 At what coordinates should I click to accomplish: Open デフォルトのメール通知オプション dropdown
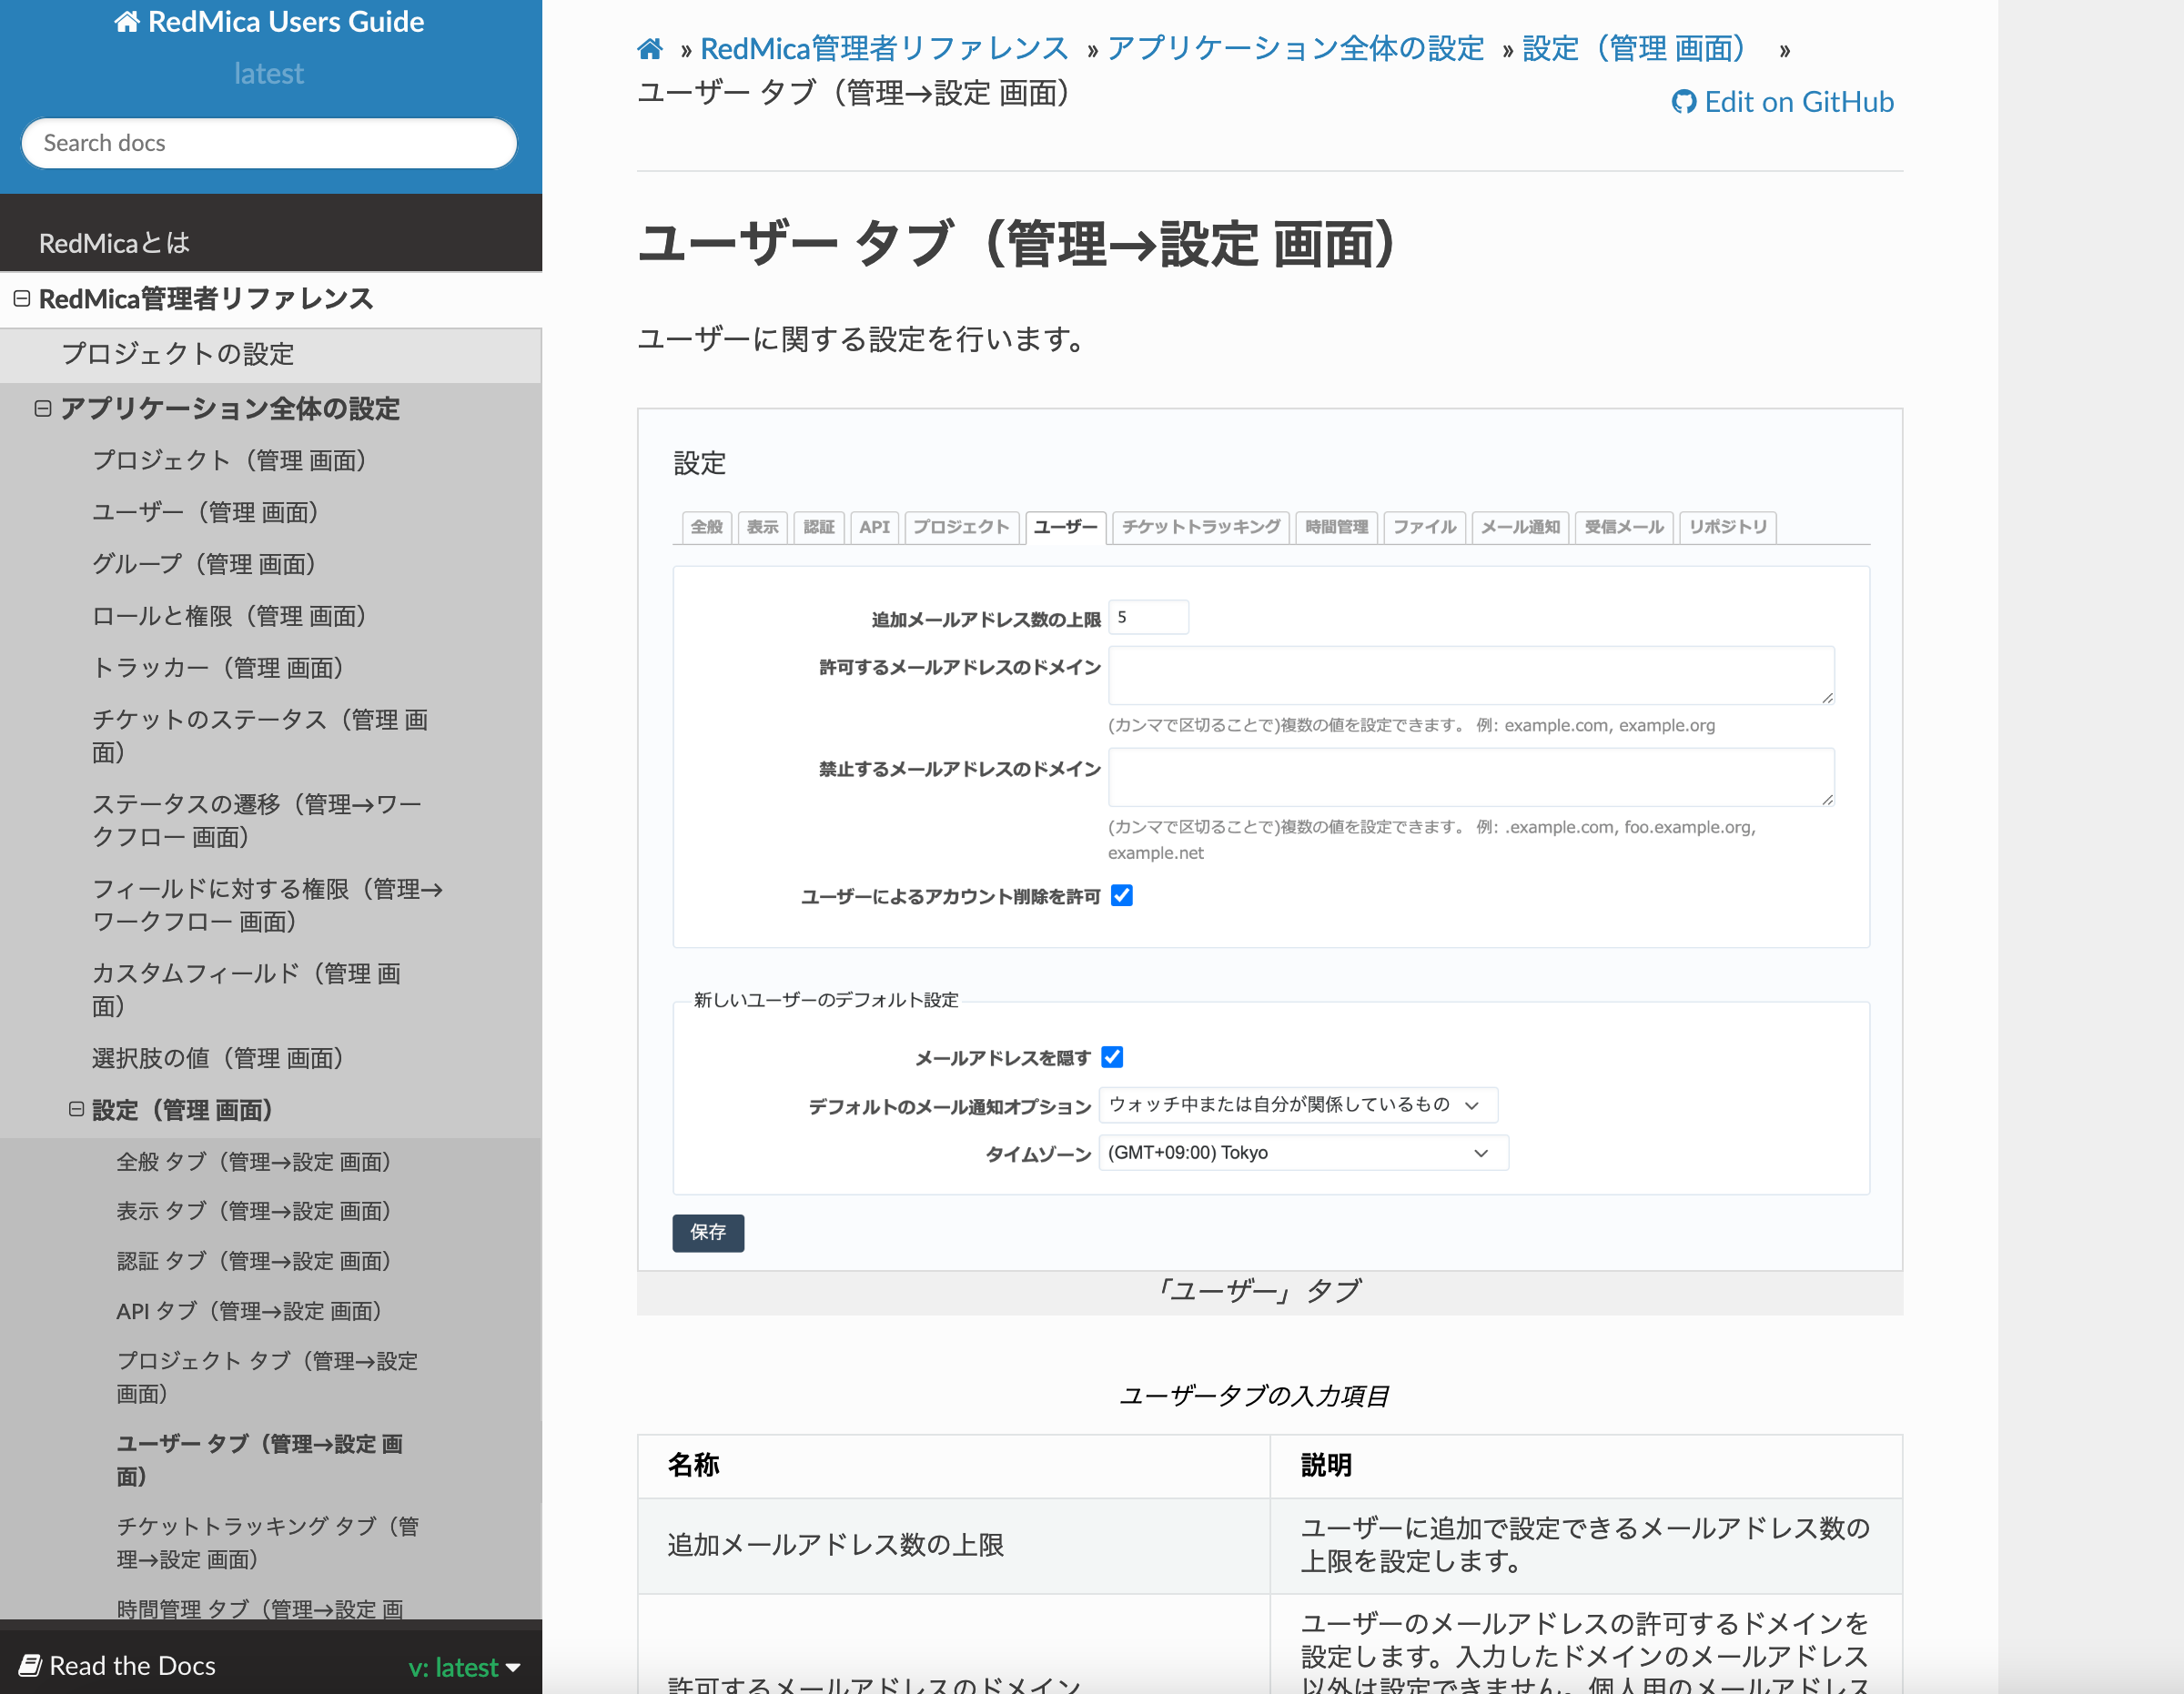1297,1105
